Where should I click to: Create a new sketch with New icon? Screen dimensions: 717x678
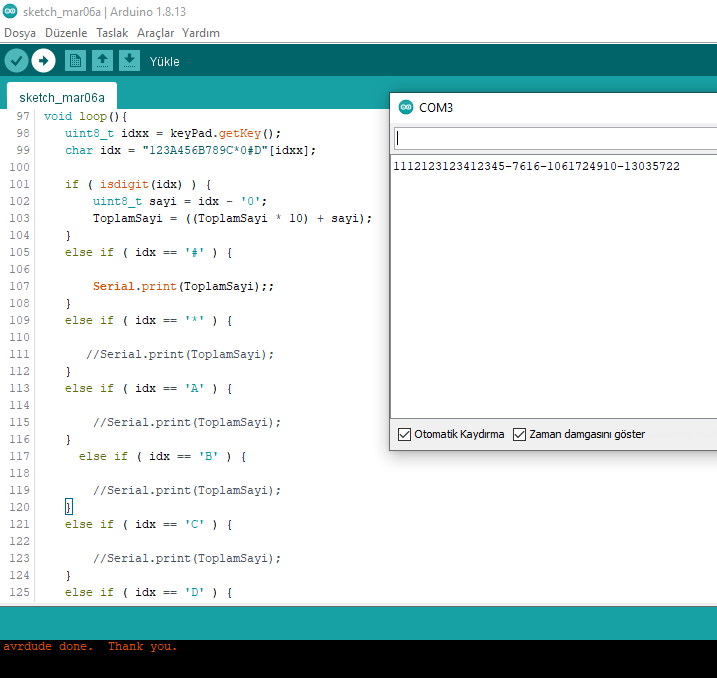point(75,61)
